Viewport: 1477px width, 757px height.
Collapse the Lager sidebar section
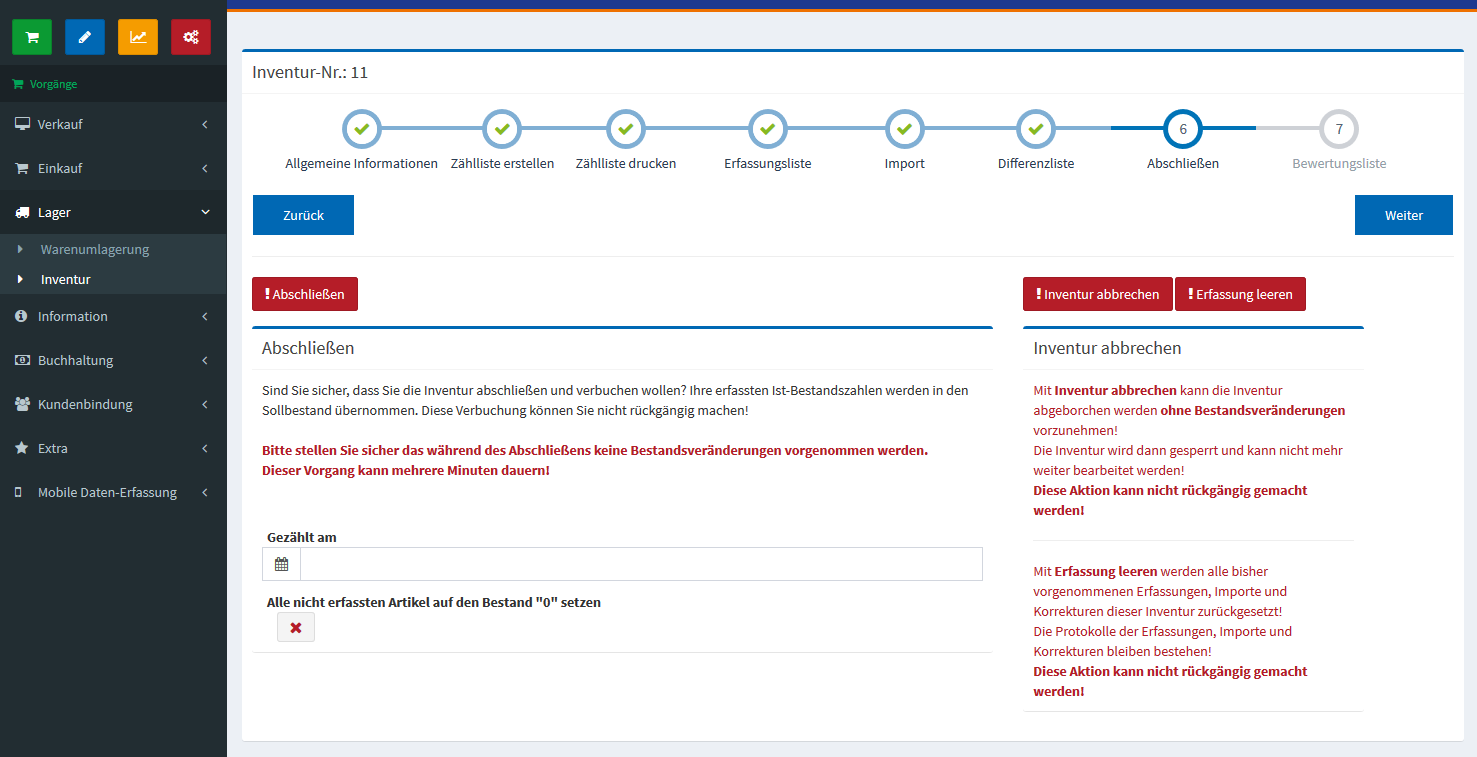113,212
